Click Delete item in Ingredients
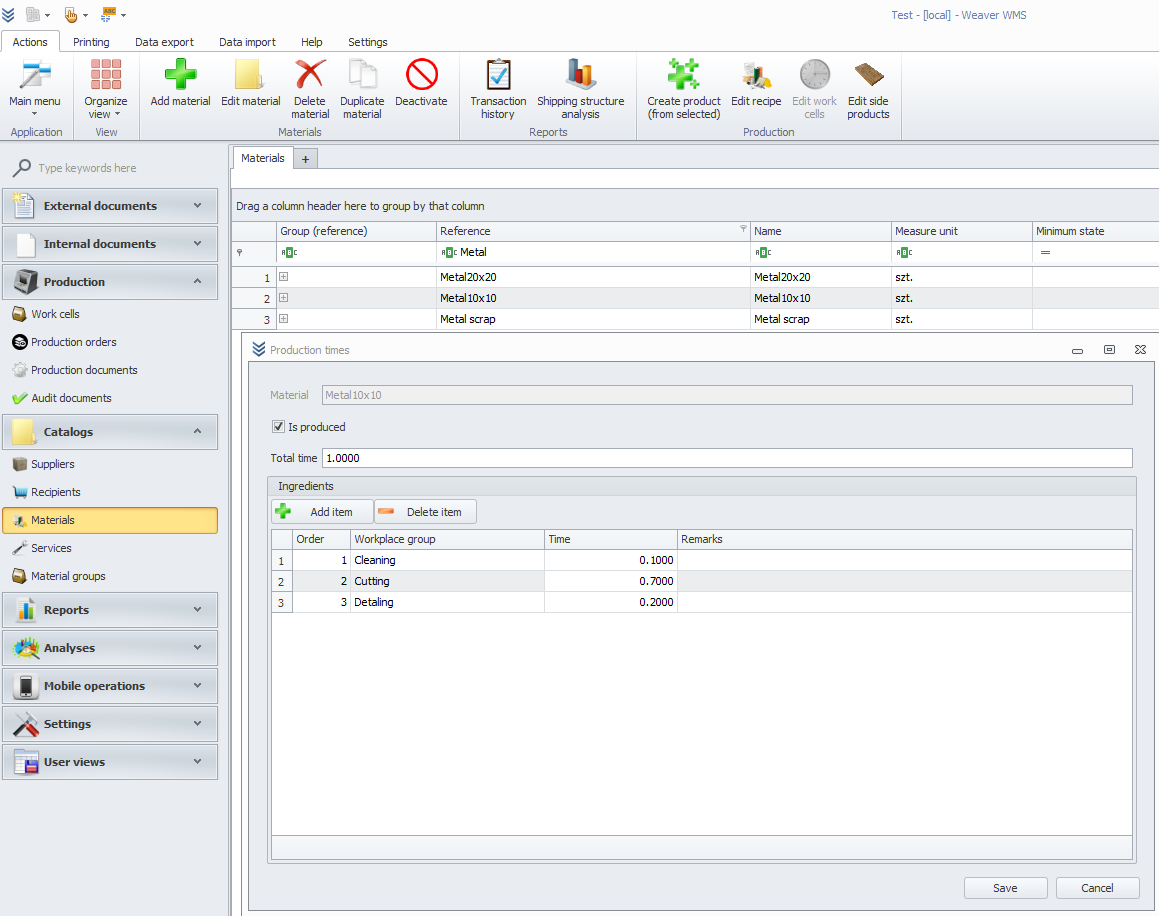This screenshot has width=1159, height=916. pos(425,512)
